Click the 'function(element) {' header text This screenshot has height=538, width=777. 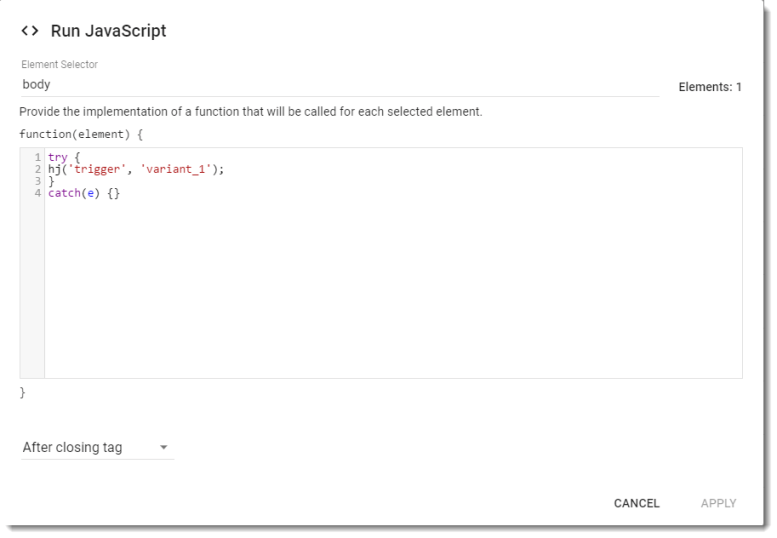[x=81, y=134]
